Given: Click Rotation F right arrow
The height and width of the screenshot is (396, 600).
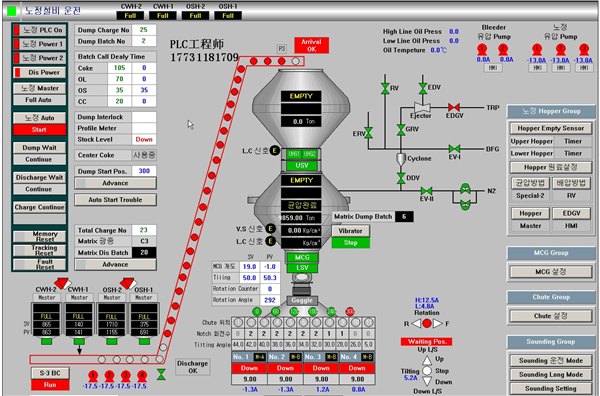Looking at the screenshot, I should [437, 324].
